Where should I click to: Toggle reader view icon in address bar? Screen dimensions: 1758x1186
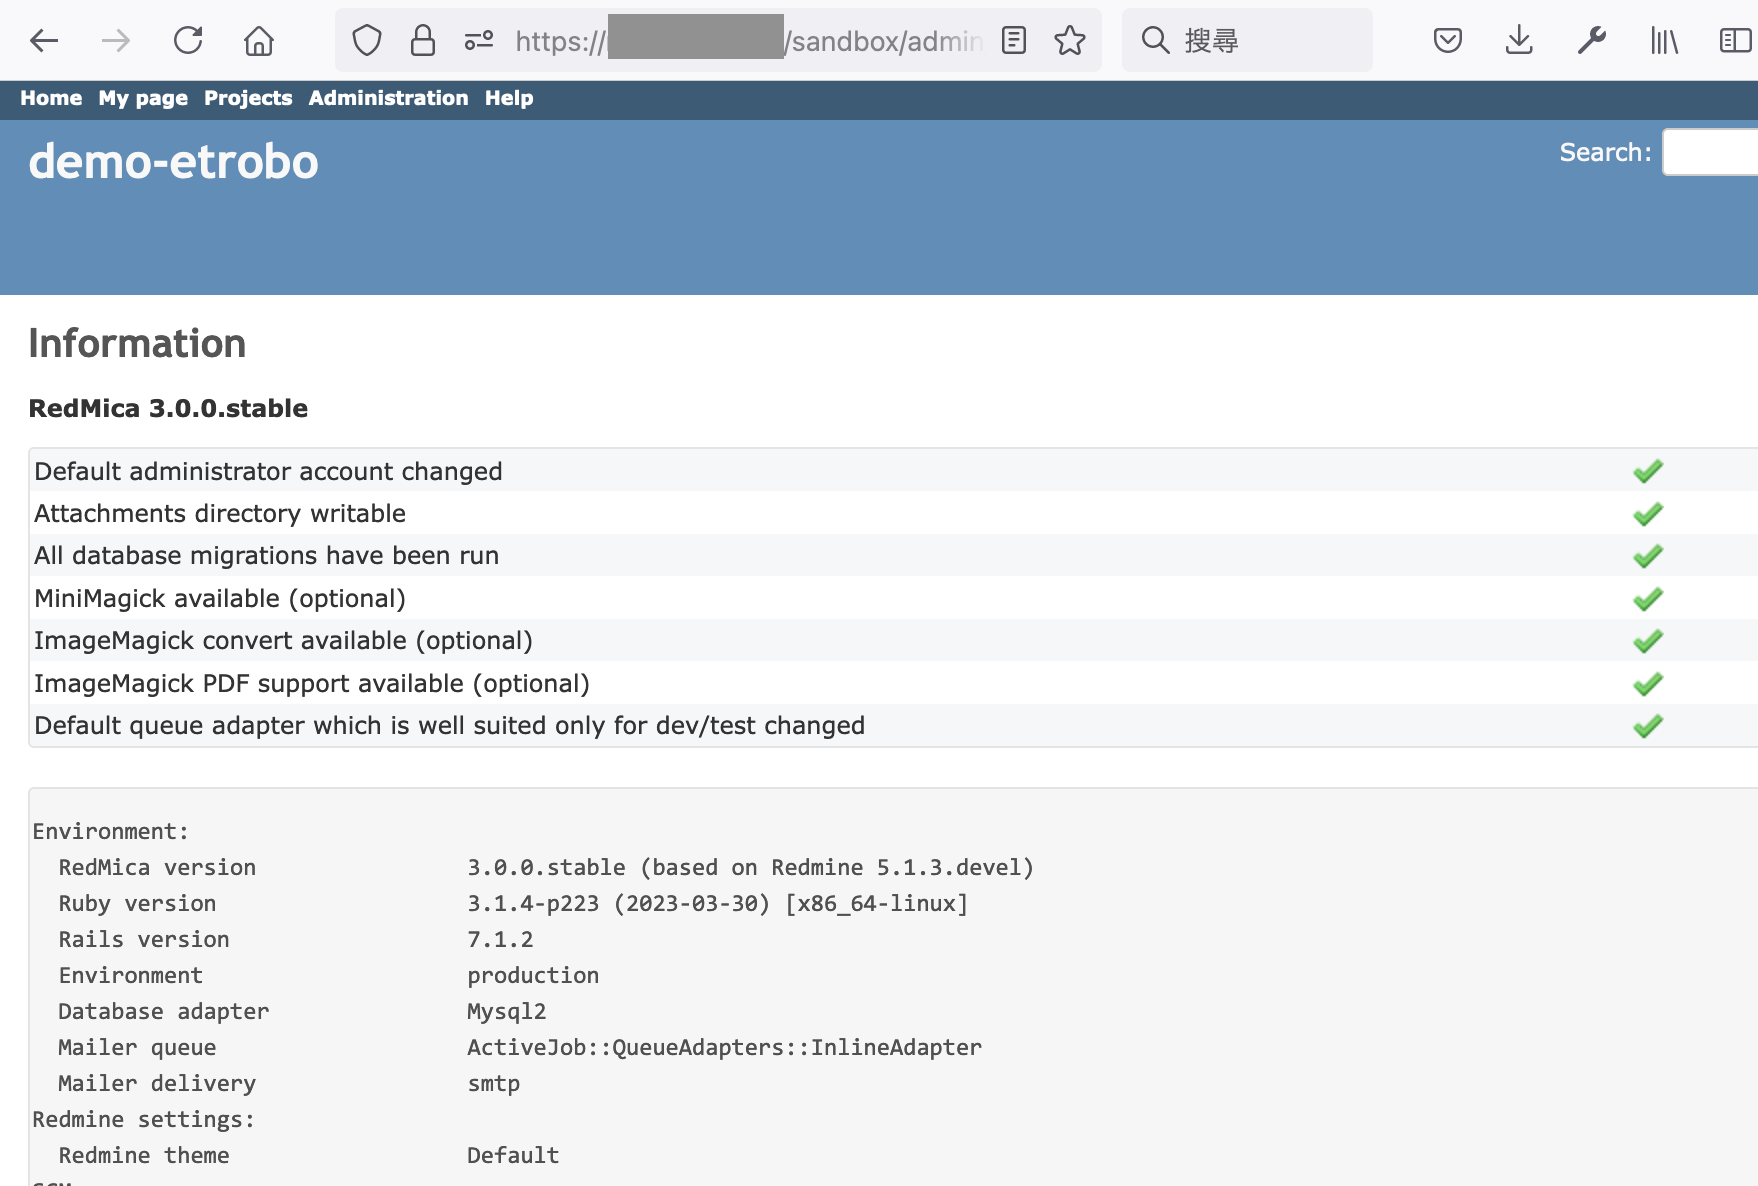tap(1014, 40)
